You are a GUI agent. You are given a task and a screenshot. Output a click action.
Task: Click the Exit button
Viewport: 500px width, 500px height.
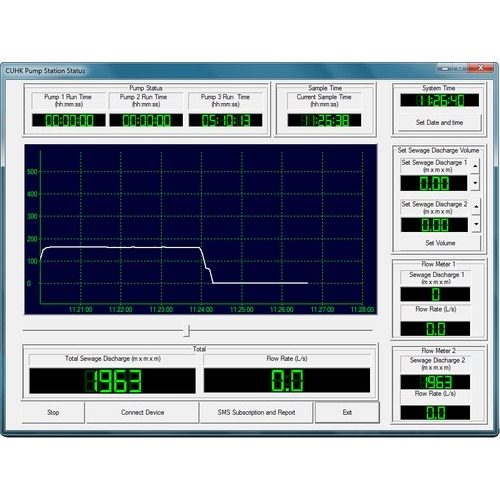[x=347, y=413]
